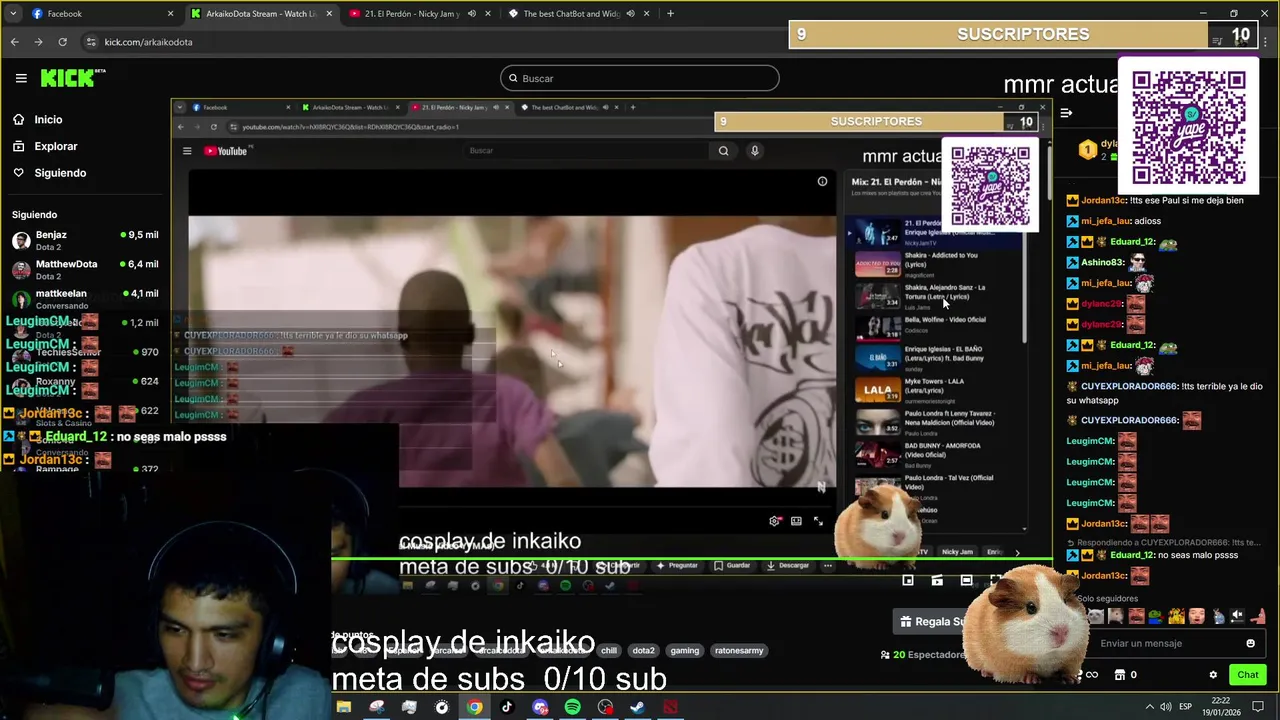Toggle theater mode on Kick video
Screen dimensions: 1280x720
966,580
